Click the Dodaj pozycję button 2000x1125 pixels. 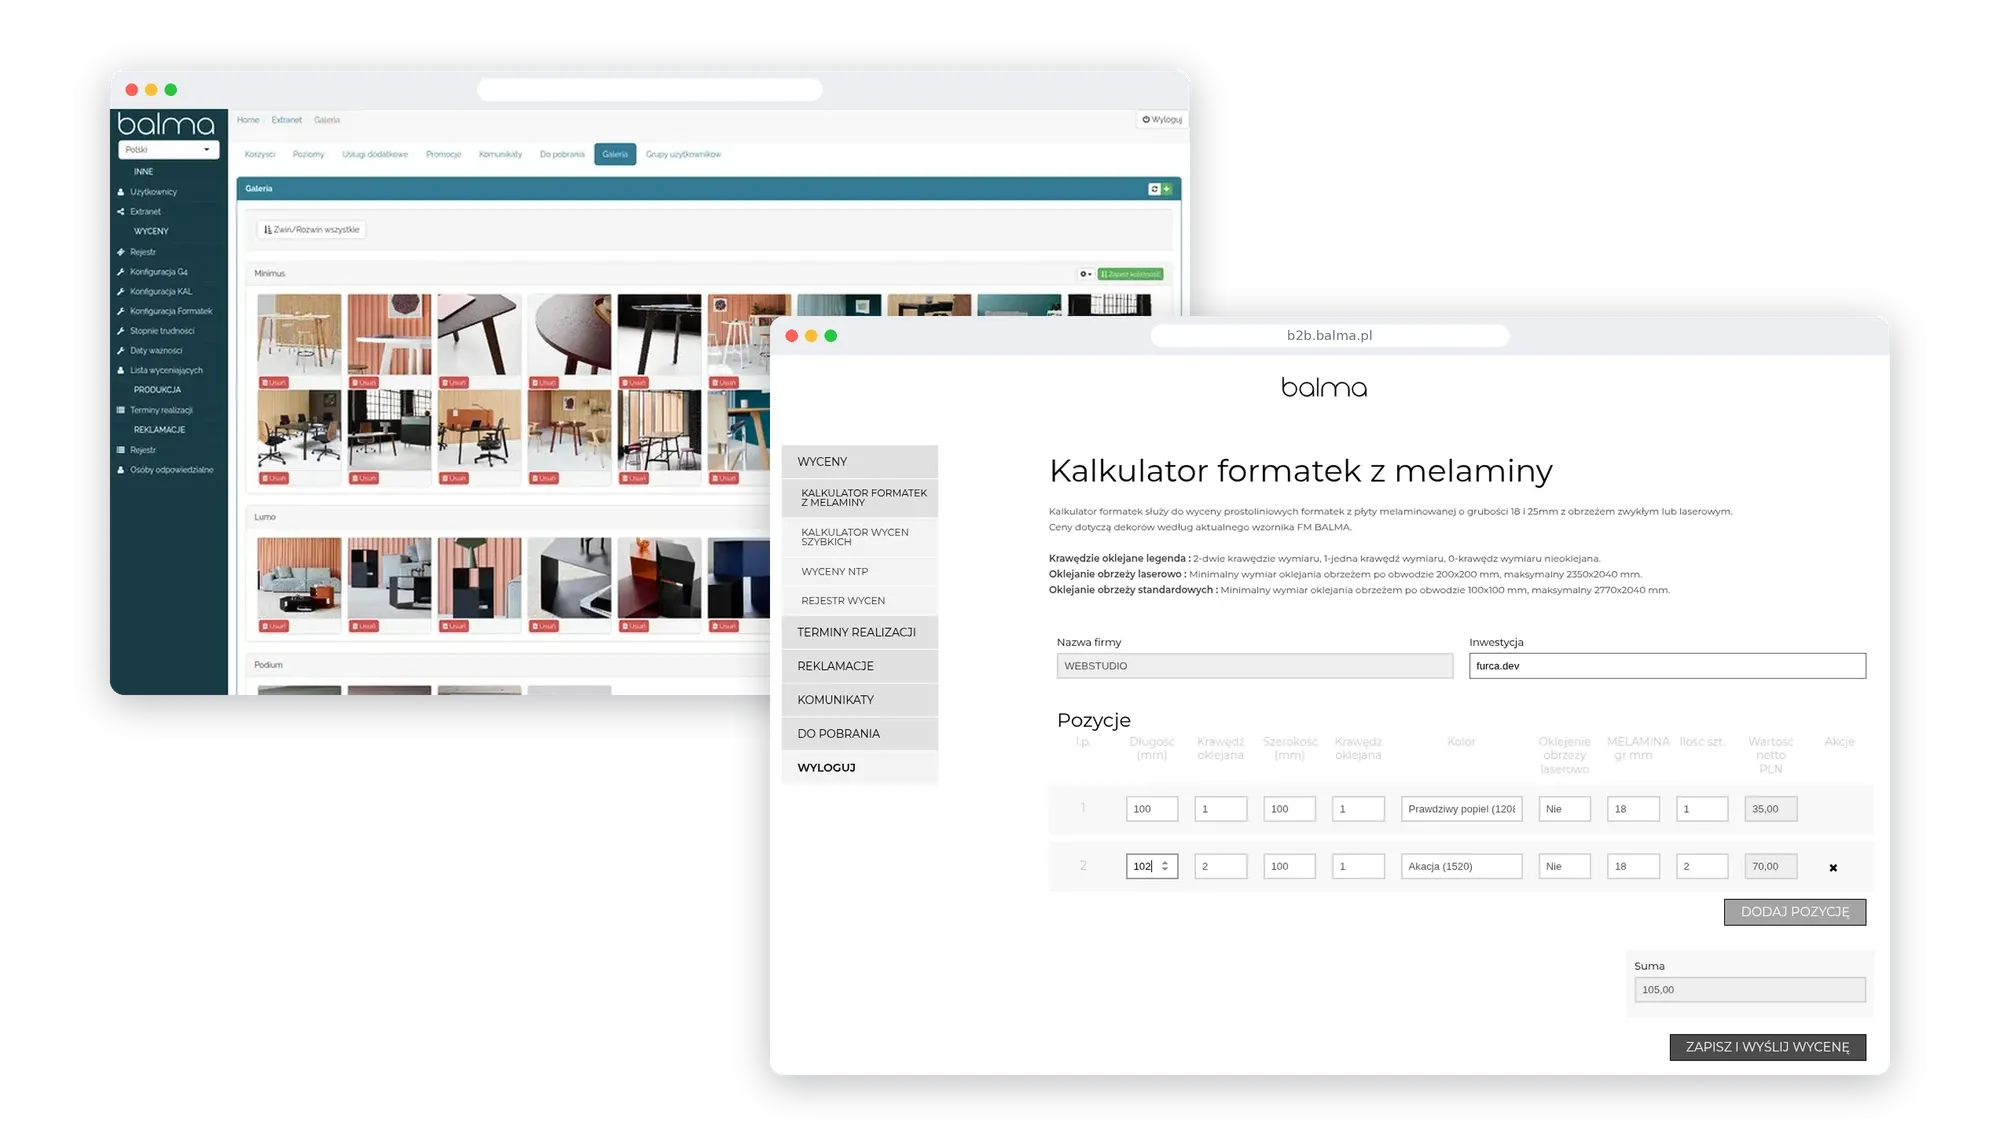tap(1795, 912)
